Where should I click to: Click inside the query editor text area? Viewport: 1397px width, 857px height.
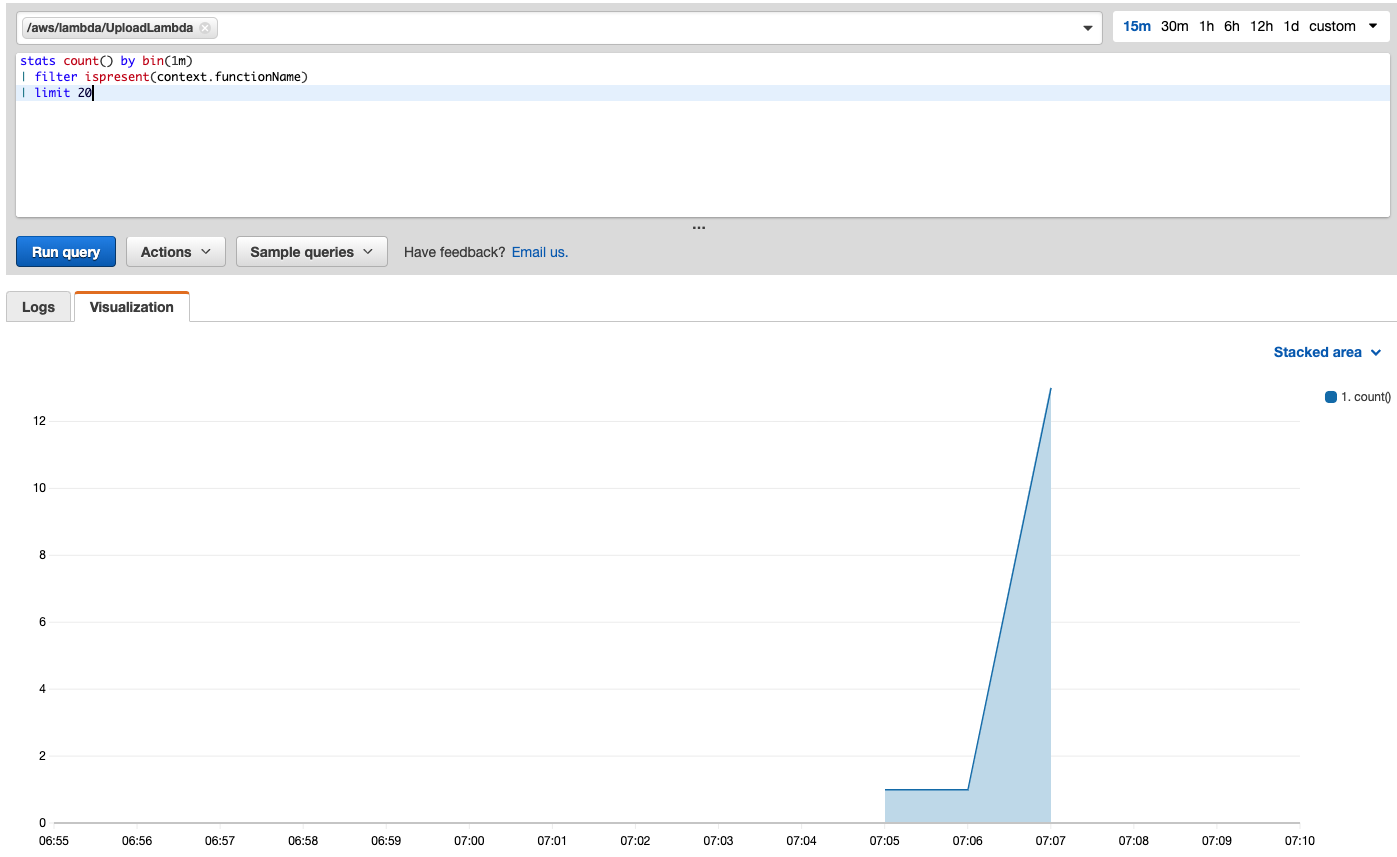700,150
